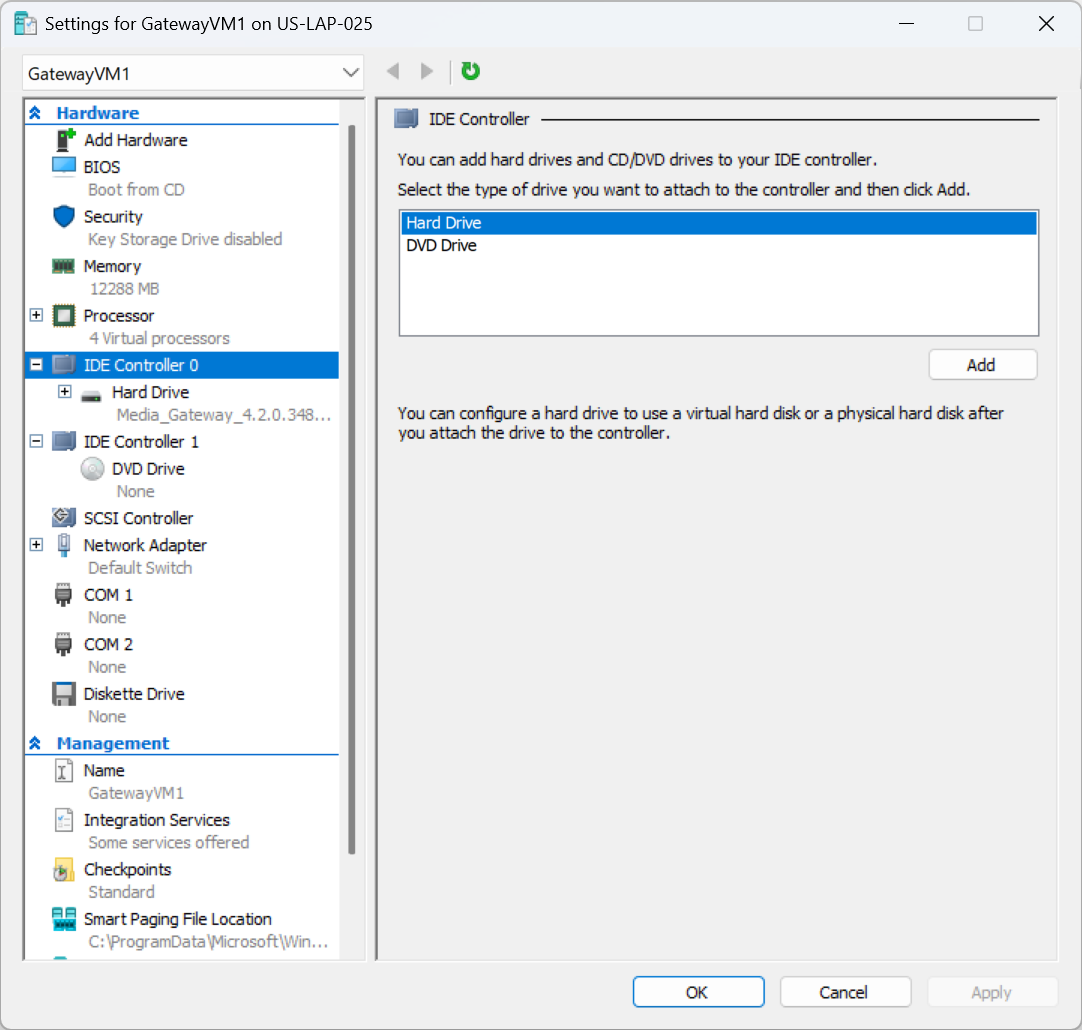Viewport: 1082px width, 1030px height.
Task: Click the forward navigation arrow
Action: coord(427,71)
